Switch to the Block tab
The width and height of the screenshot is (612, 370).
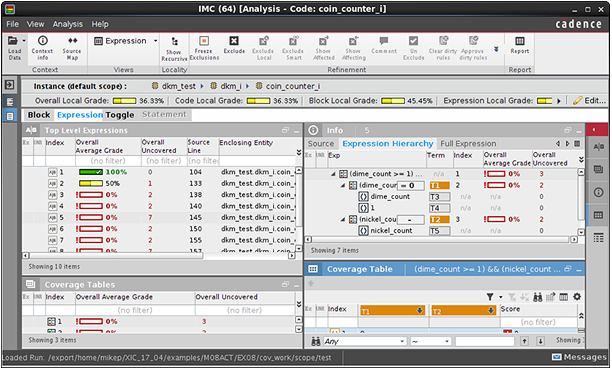point(39,115)
